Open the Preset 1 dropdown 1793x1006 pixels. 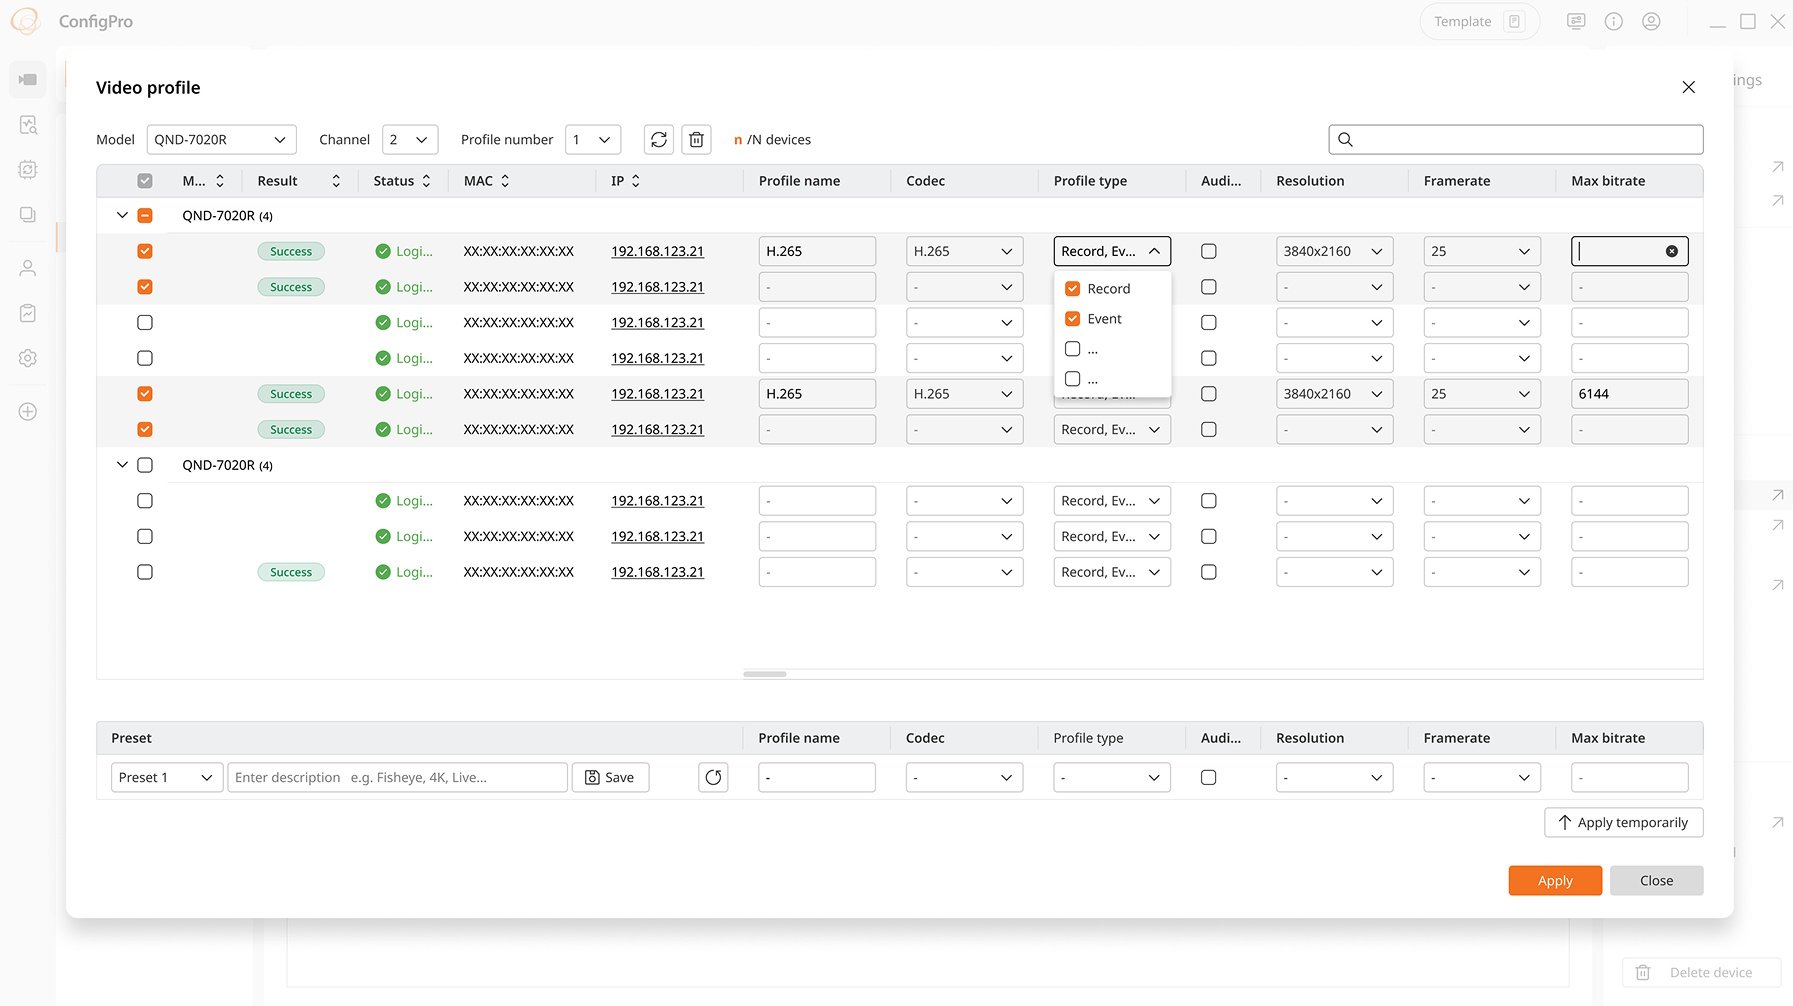click(166, 777)
